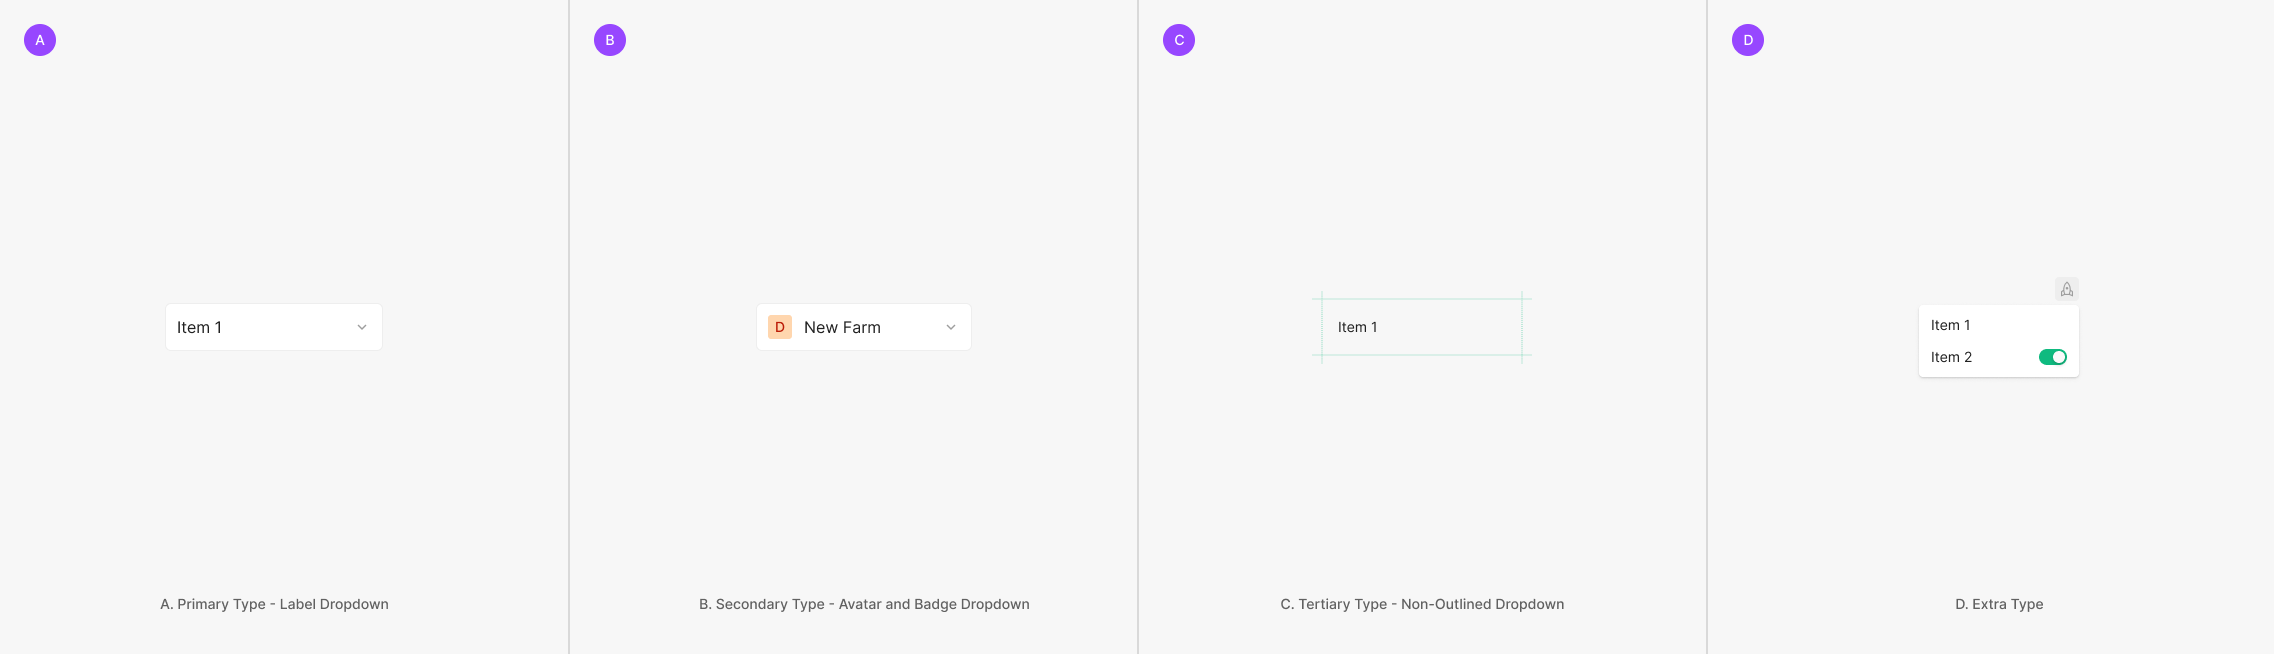Image resolution: width=2274 pixels, height=654 pixels.
Task: Click the purple D badge circle
Action: coord(1748,40)
